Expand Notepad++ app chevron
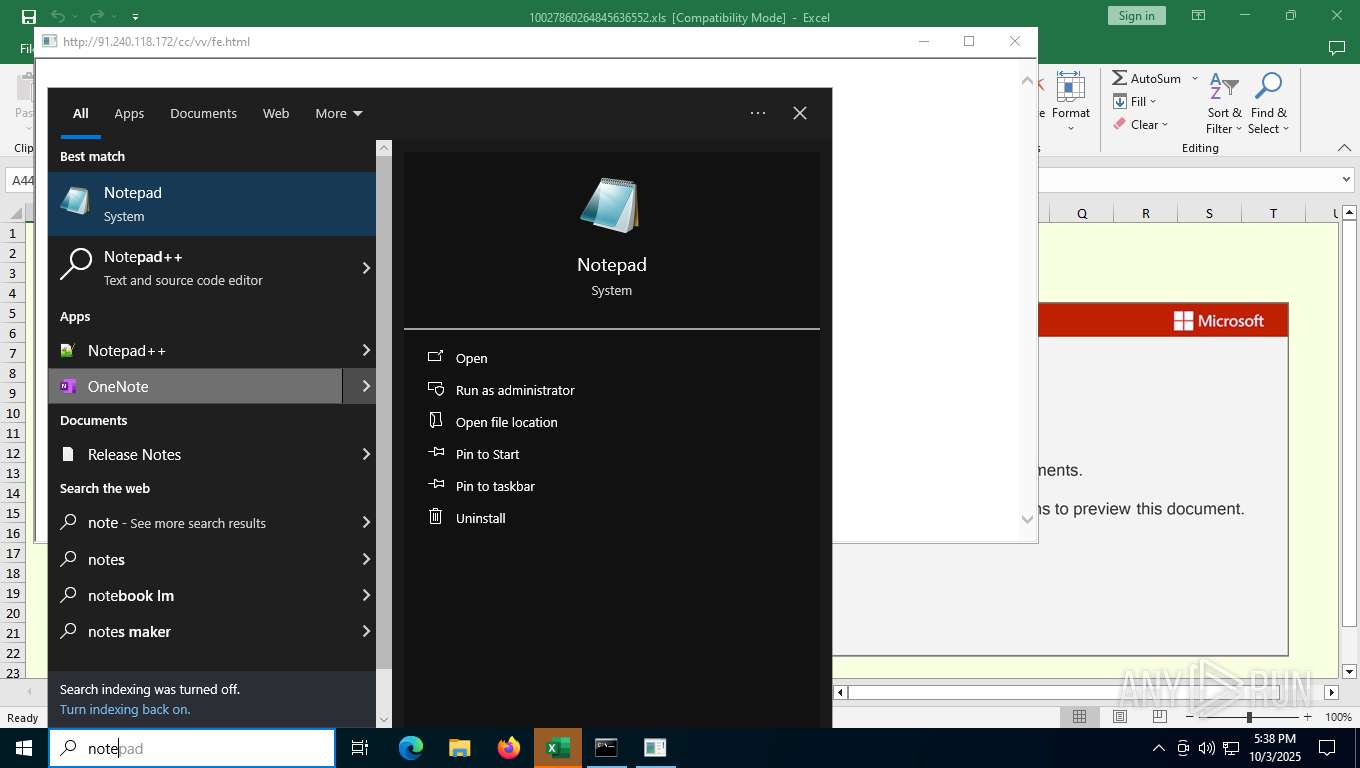 pos(366,350)
